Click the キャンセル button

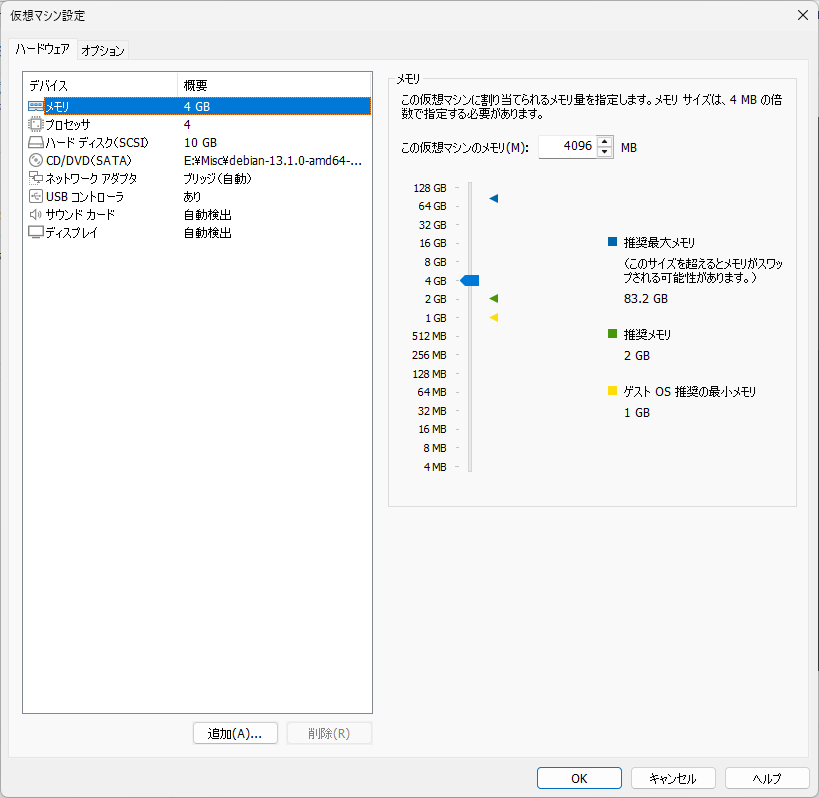click(x=672, y=778)
